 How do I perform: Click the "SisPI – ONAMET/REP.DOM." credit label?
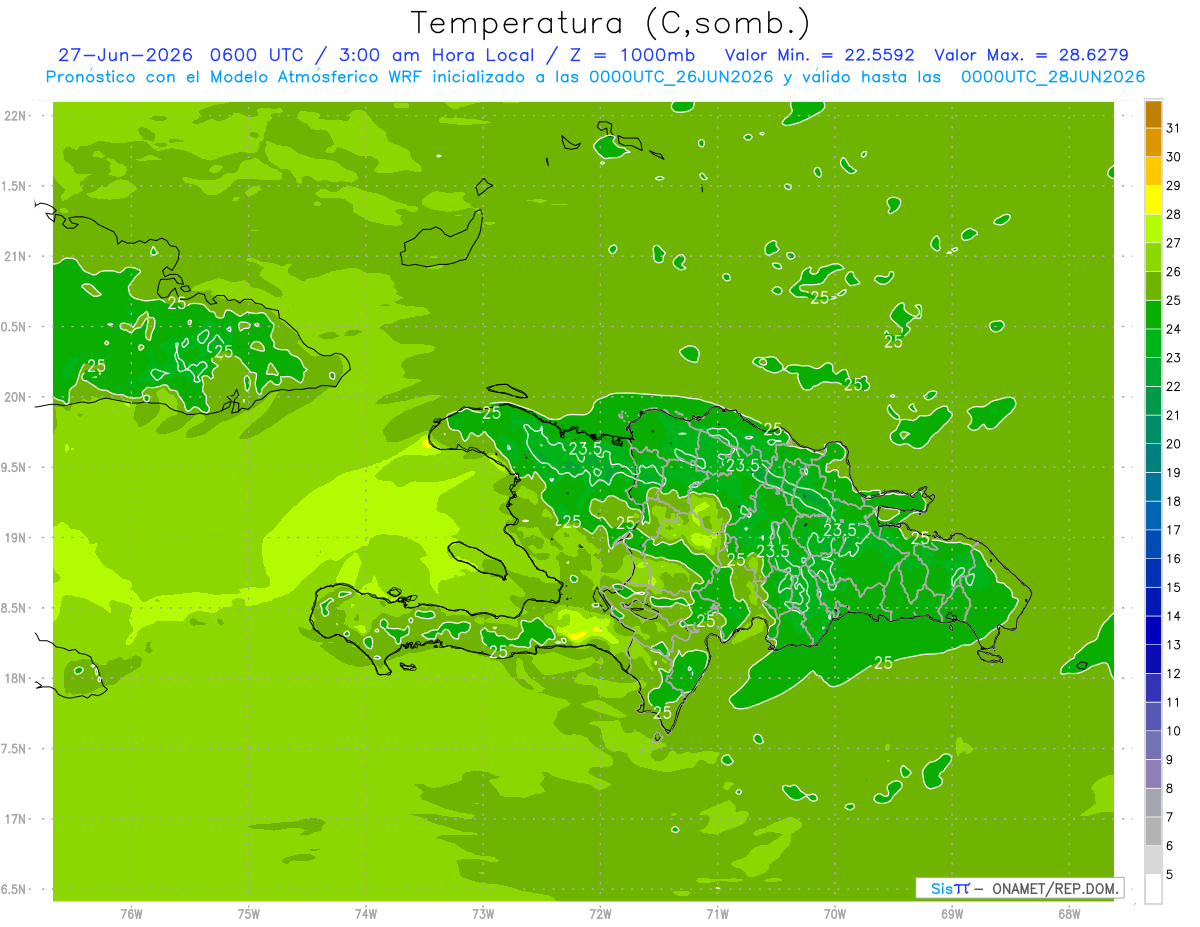pyautogui.click(x=1020, y=888)
